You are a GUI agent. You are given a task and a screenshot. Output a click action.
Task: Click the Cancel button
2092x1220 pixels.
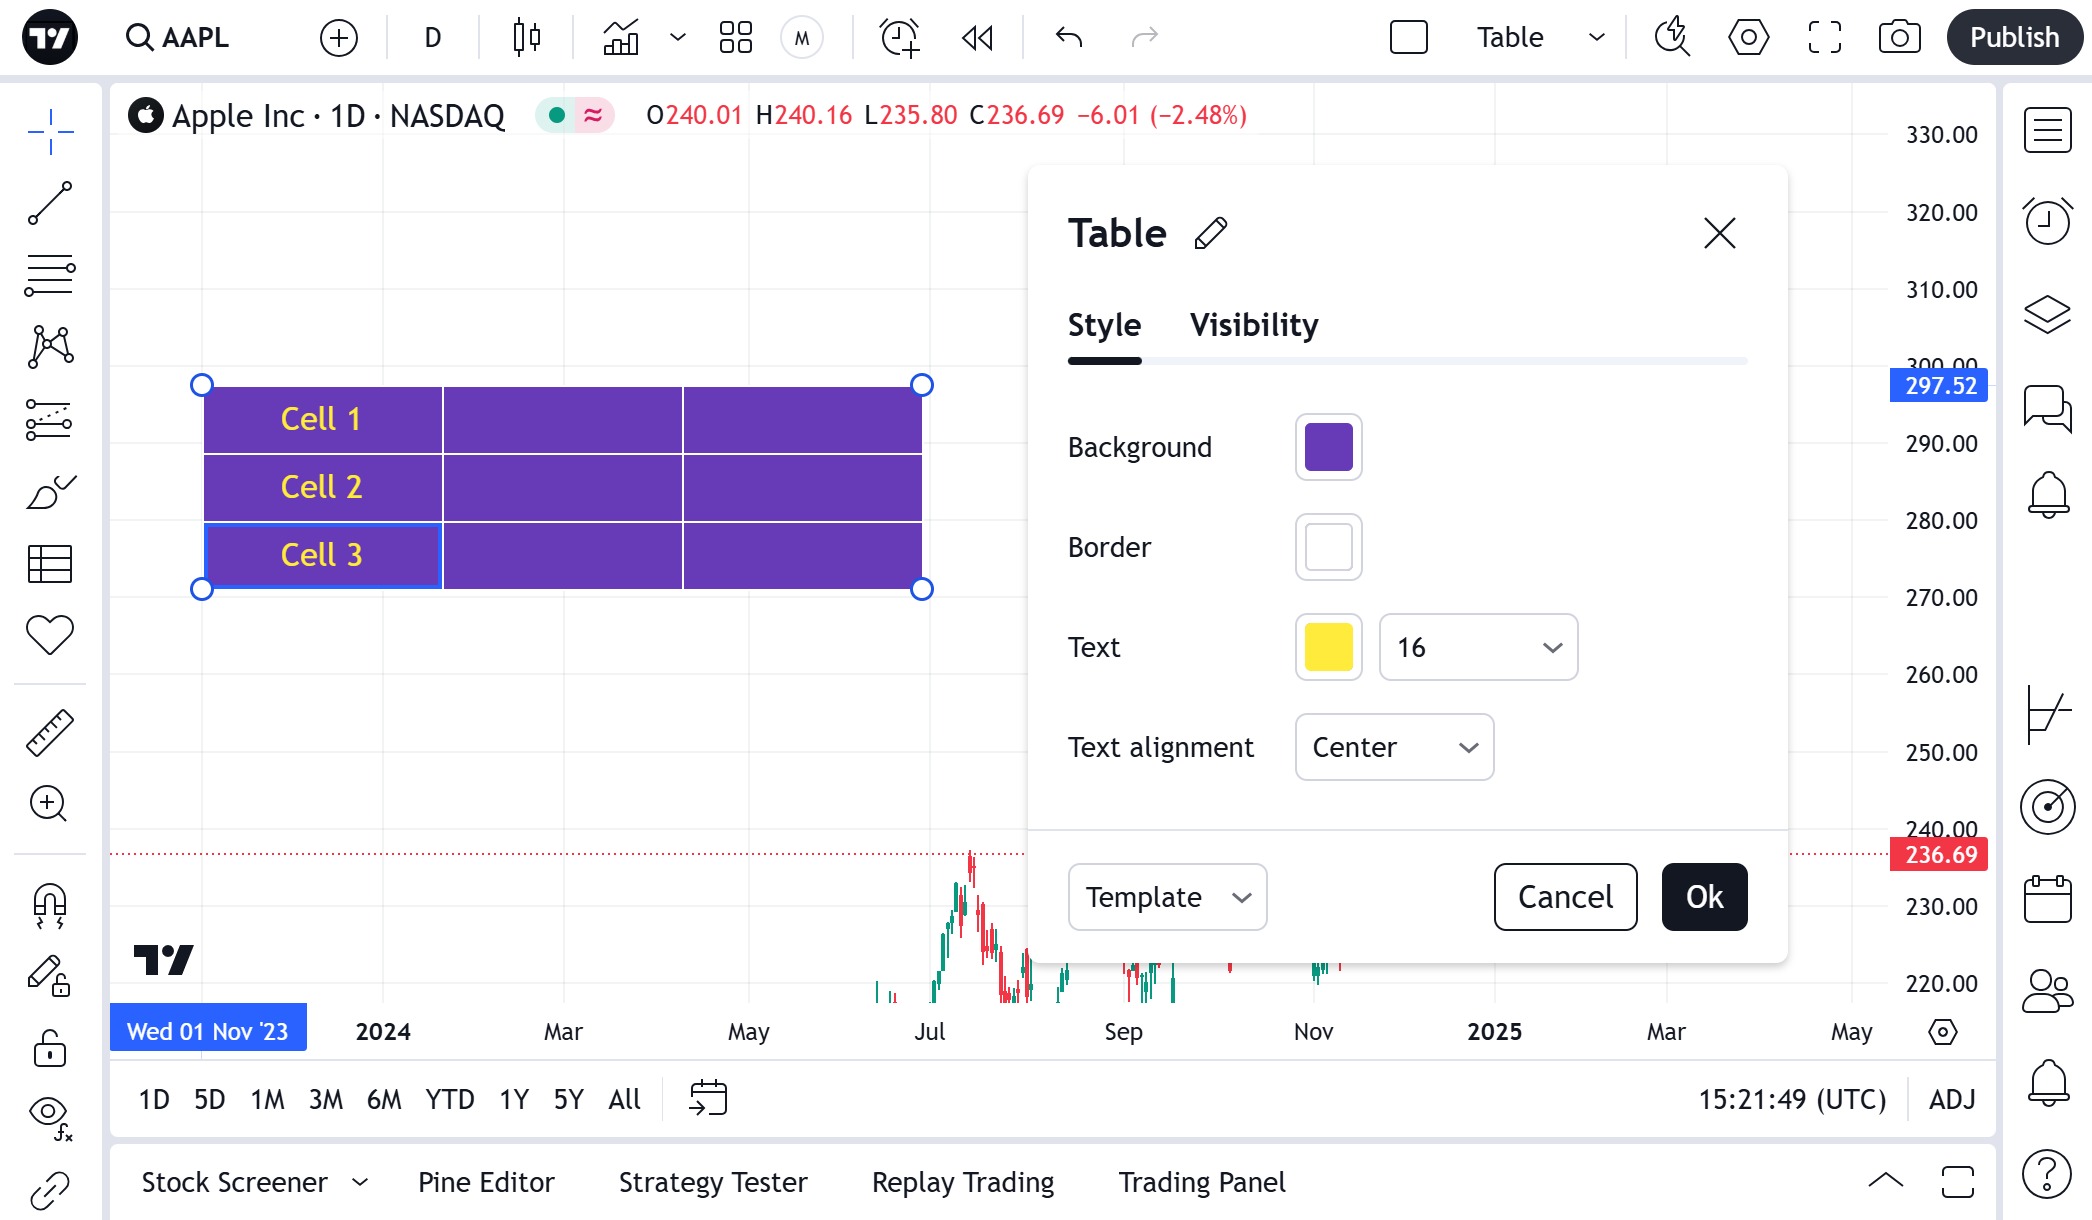coord(1565,897)
